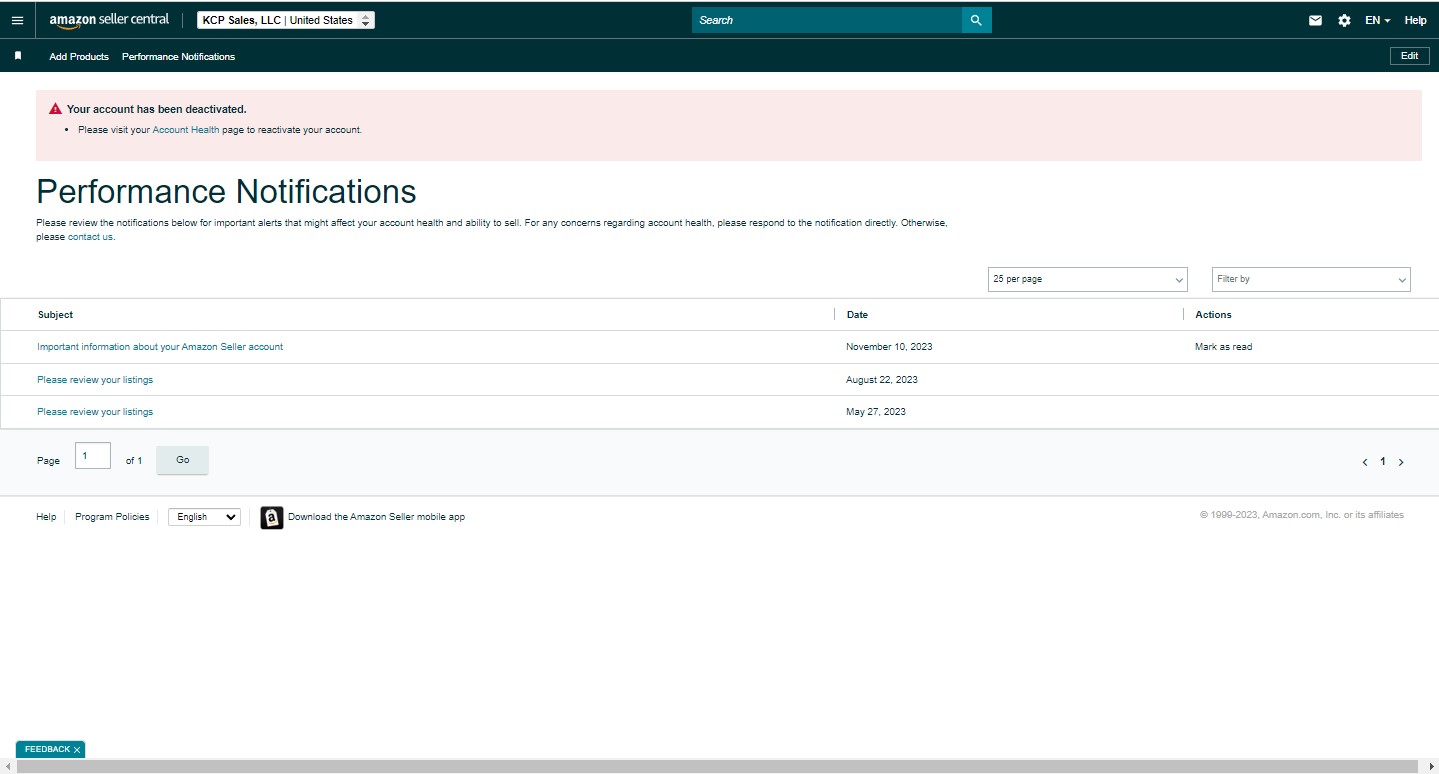Open the August 22 'Please review your listings' notification

point(95,380)
